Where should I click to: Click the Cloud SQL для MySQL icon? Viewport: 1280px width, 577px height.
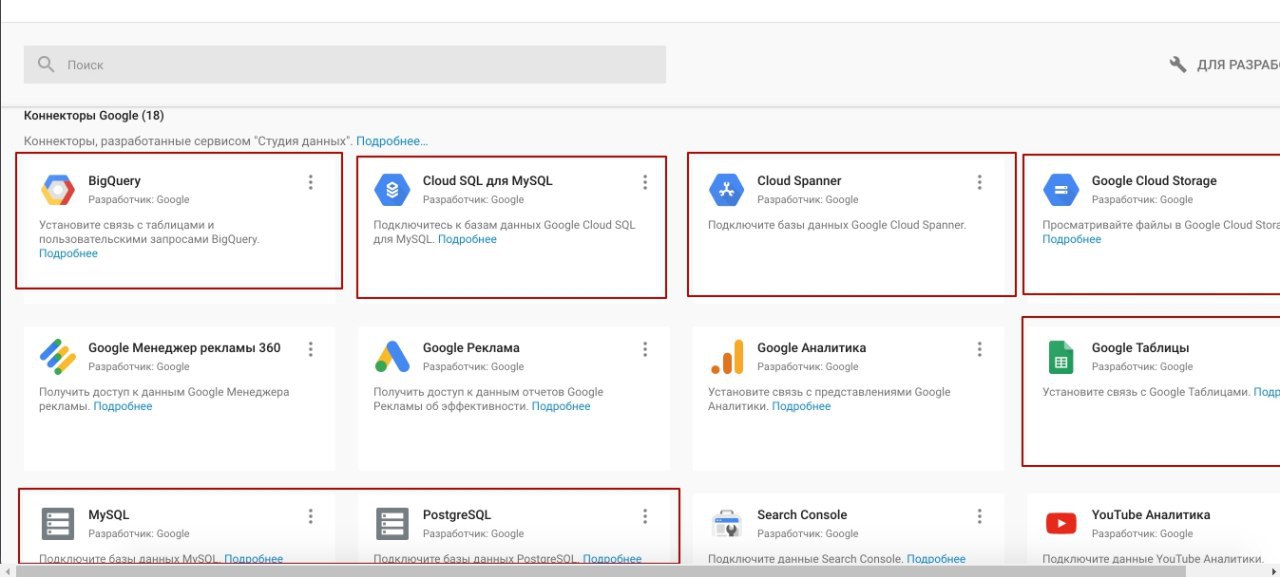click(x=391, y=189)
